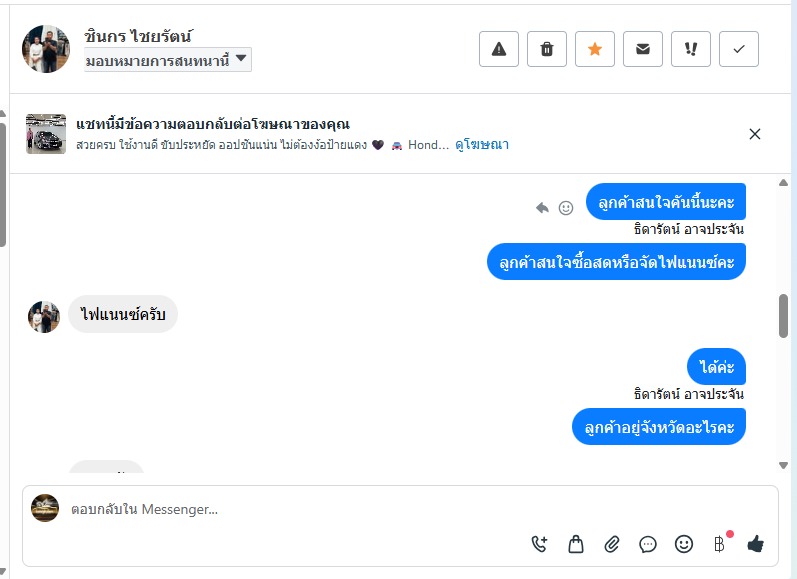Delete conversation with the trash icon
The height and width of the screenshot is (579, 797).
[547, 49]
